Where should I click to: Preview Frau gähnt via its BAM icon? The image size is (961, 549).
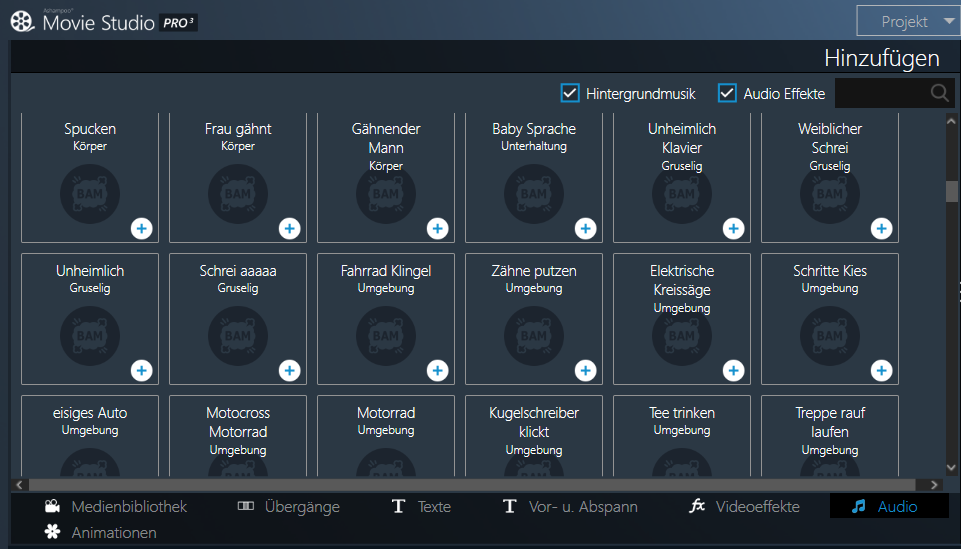(238, 194)
